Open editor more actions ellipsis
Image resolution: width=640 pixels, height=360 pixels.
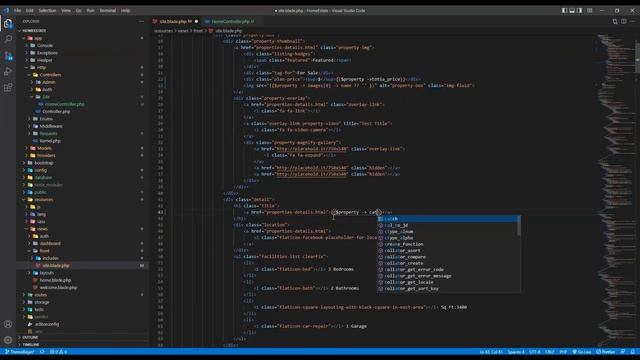coord(632,21)
